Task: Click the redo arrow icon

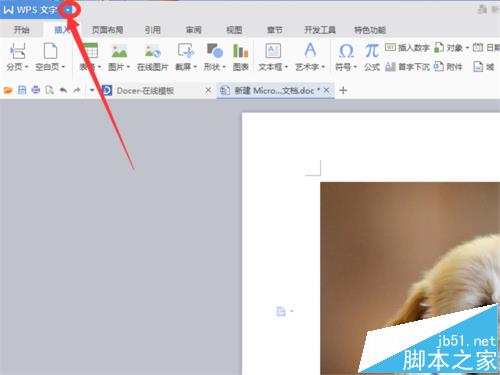Action: (77, 90)
